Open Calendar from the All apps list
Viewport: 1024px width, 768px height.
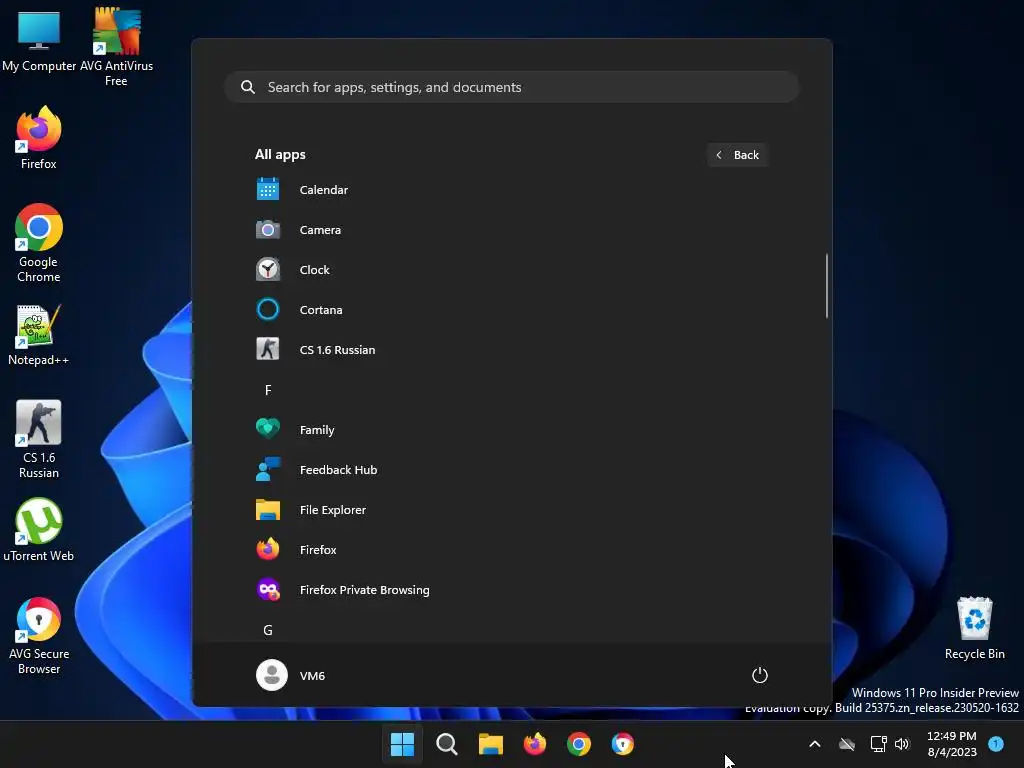click(511, 190)
